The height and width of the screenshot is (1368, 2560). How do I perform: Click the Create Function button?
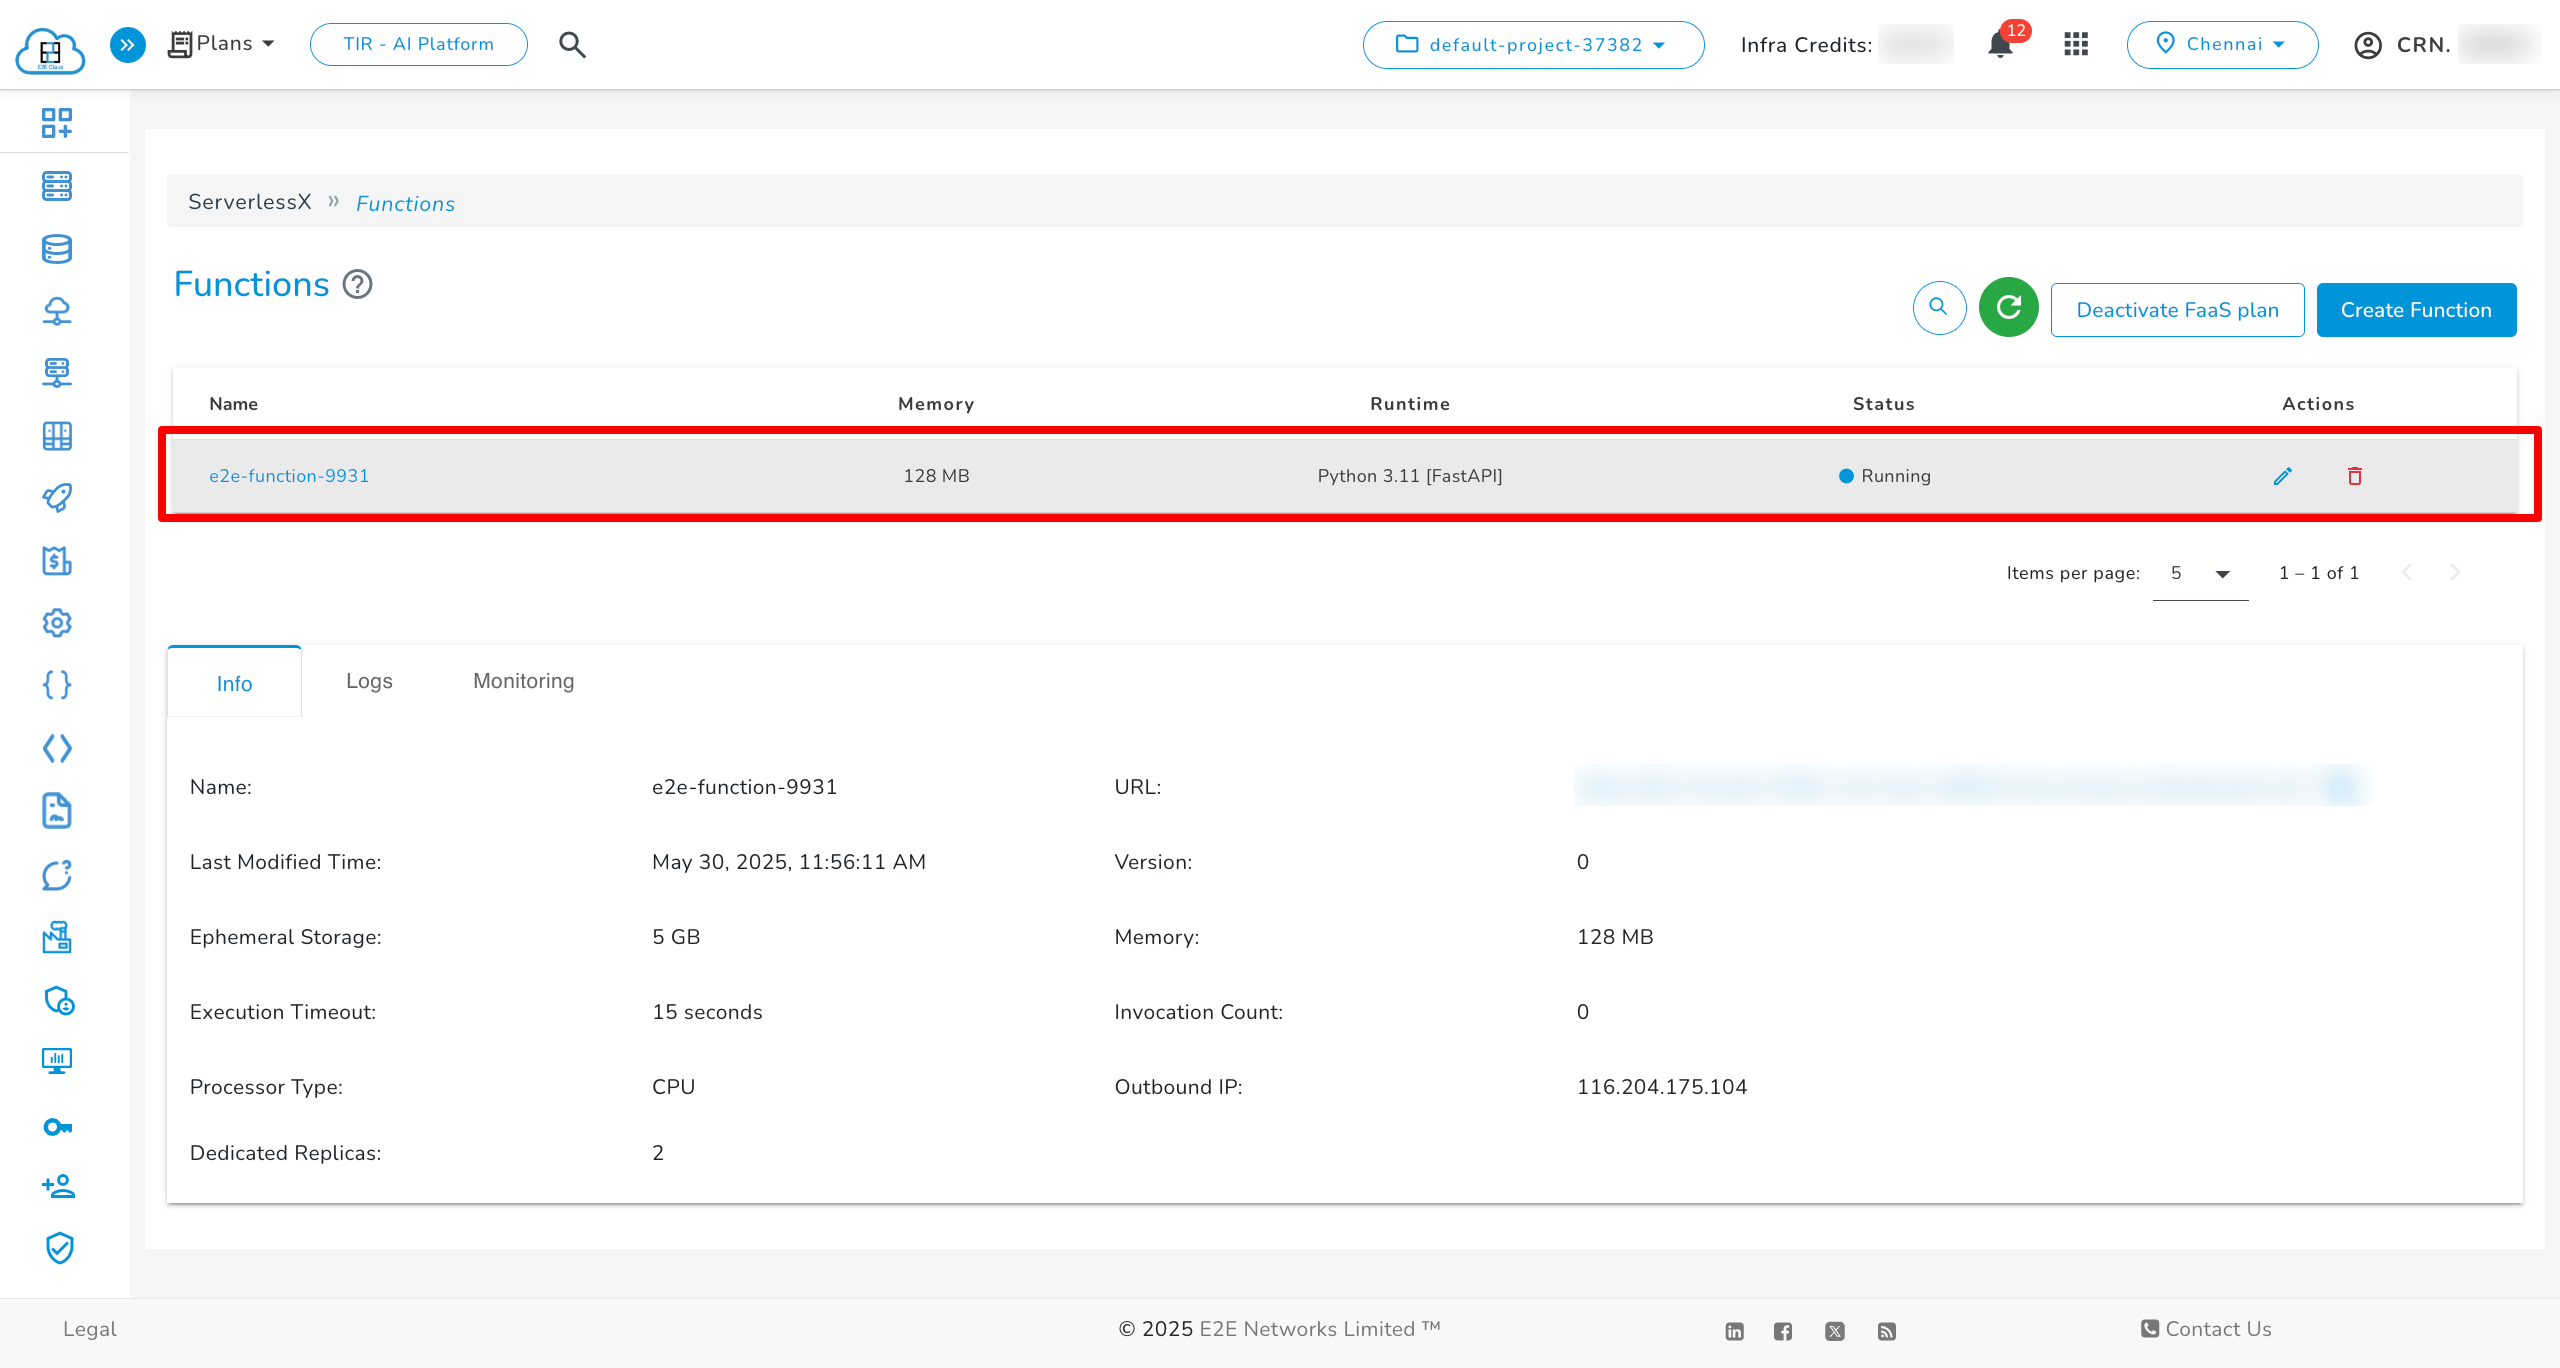[x=2416, y=309]
